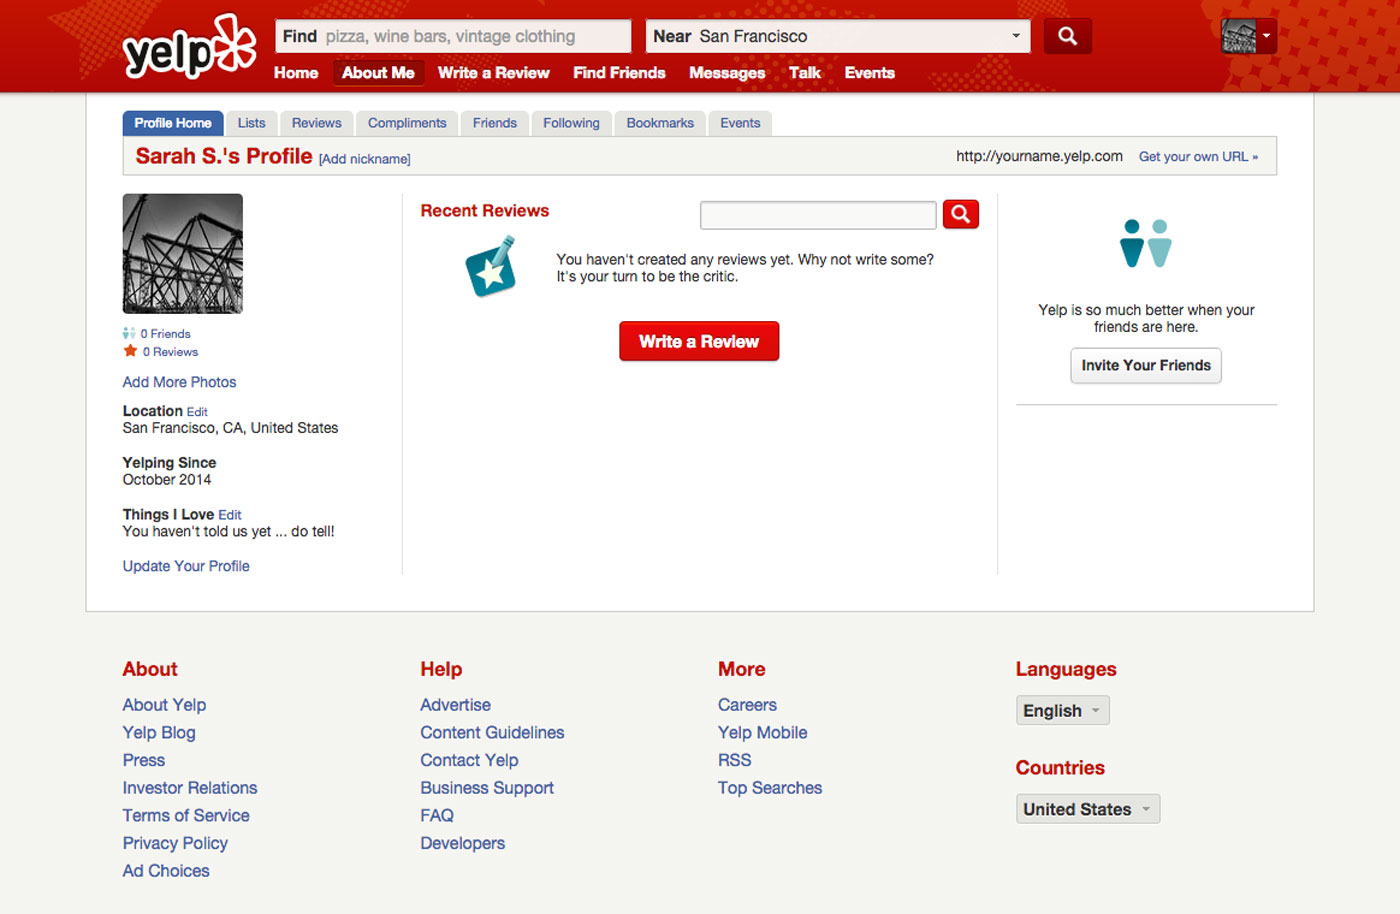Image resolution: width=1400 pixels, height=914 pixels.
Task: Expand the Near location dropdown arrow
Action: [1016, 36]
